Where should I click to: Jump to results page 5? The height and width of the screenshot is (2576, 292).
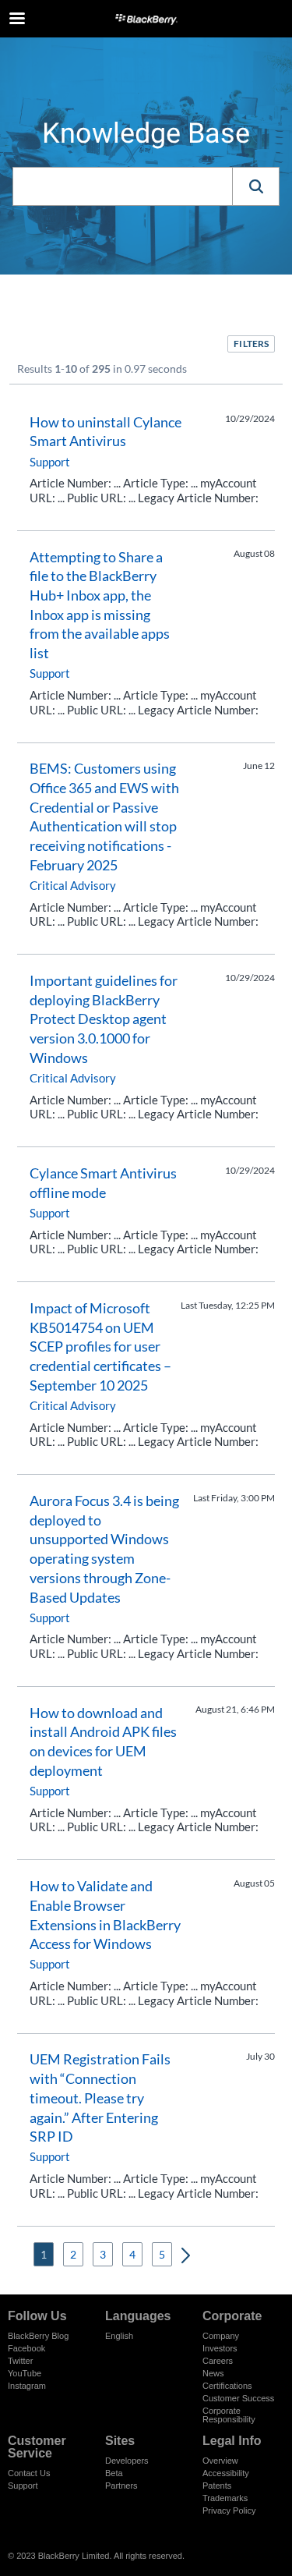(x=162, y=2254)
